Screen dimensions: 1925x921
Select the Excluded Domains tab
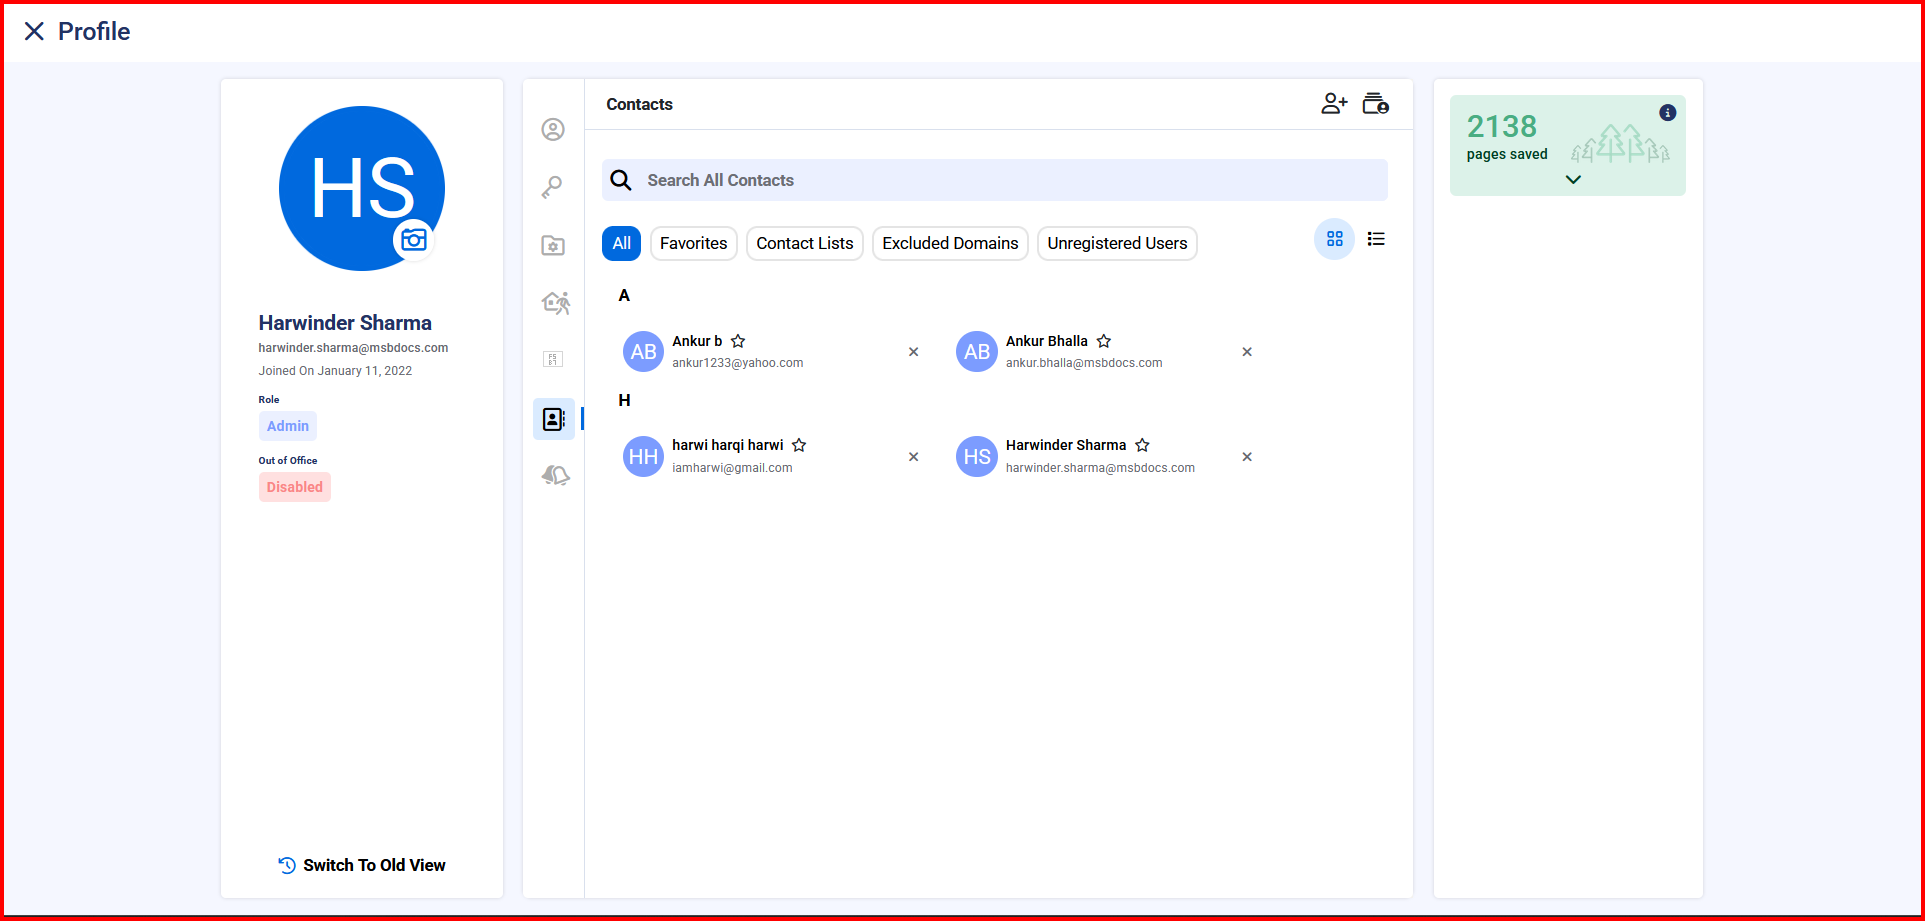point(949,243)
